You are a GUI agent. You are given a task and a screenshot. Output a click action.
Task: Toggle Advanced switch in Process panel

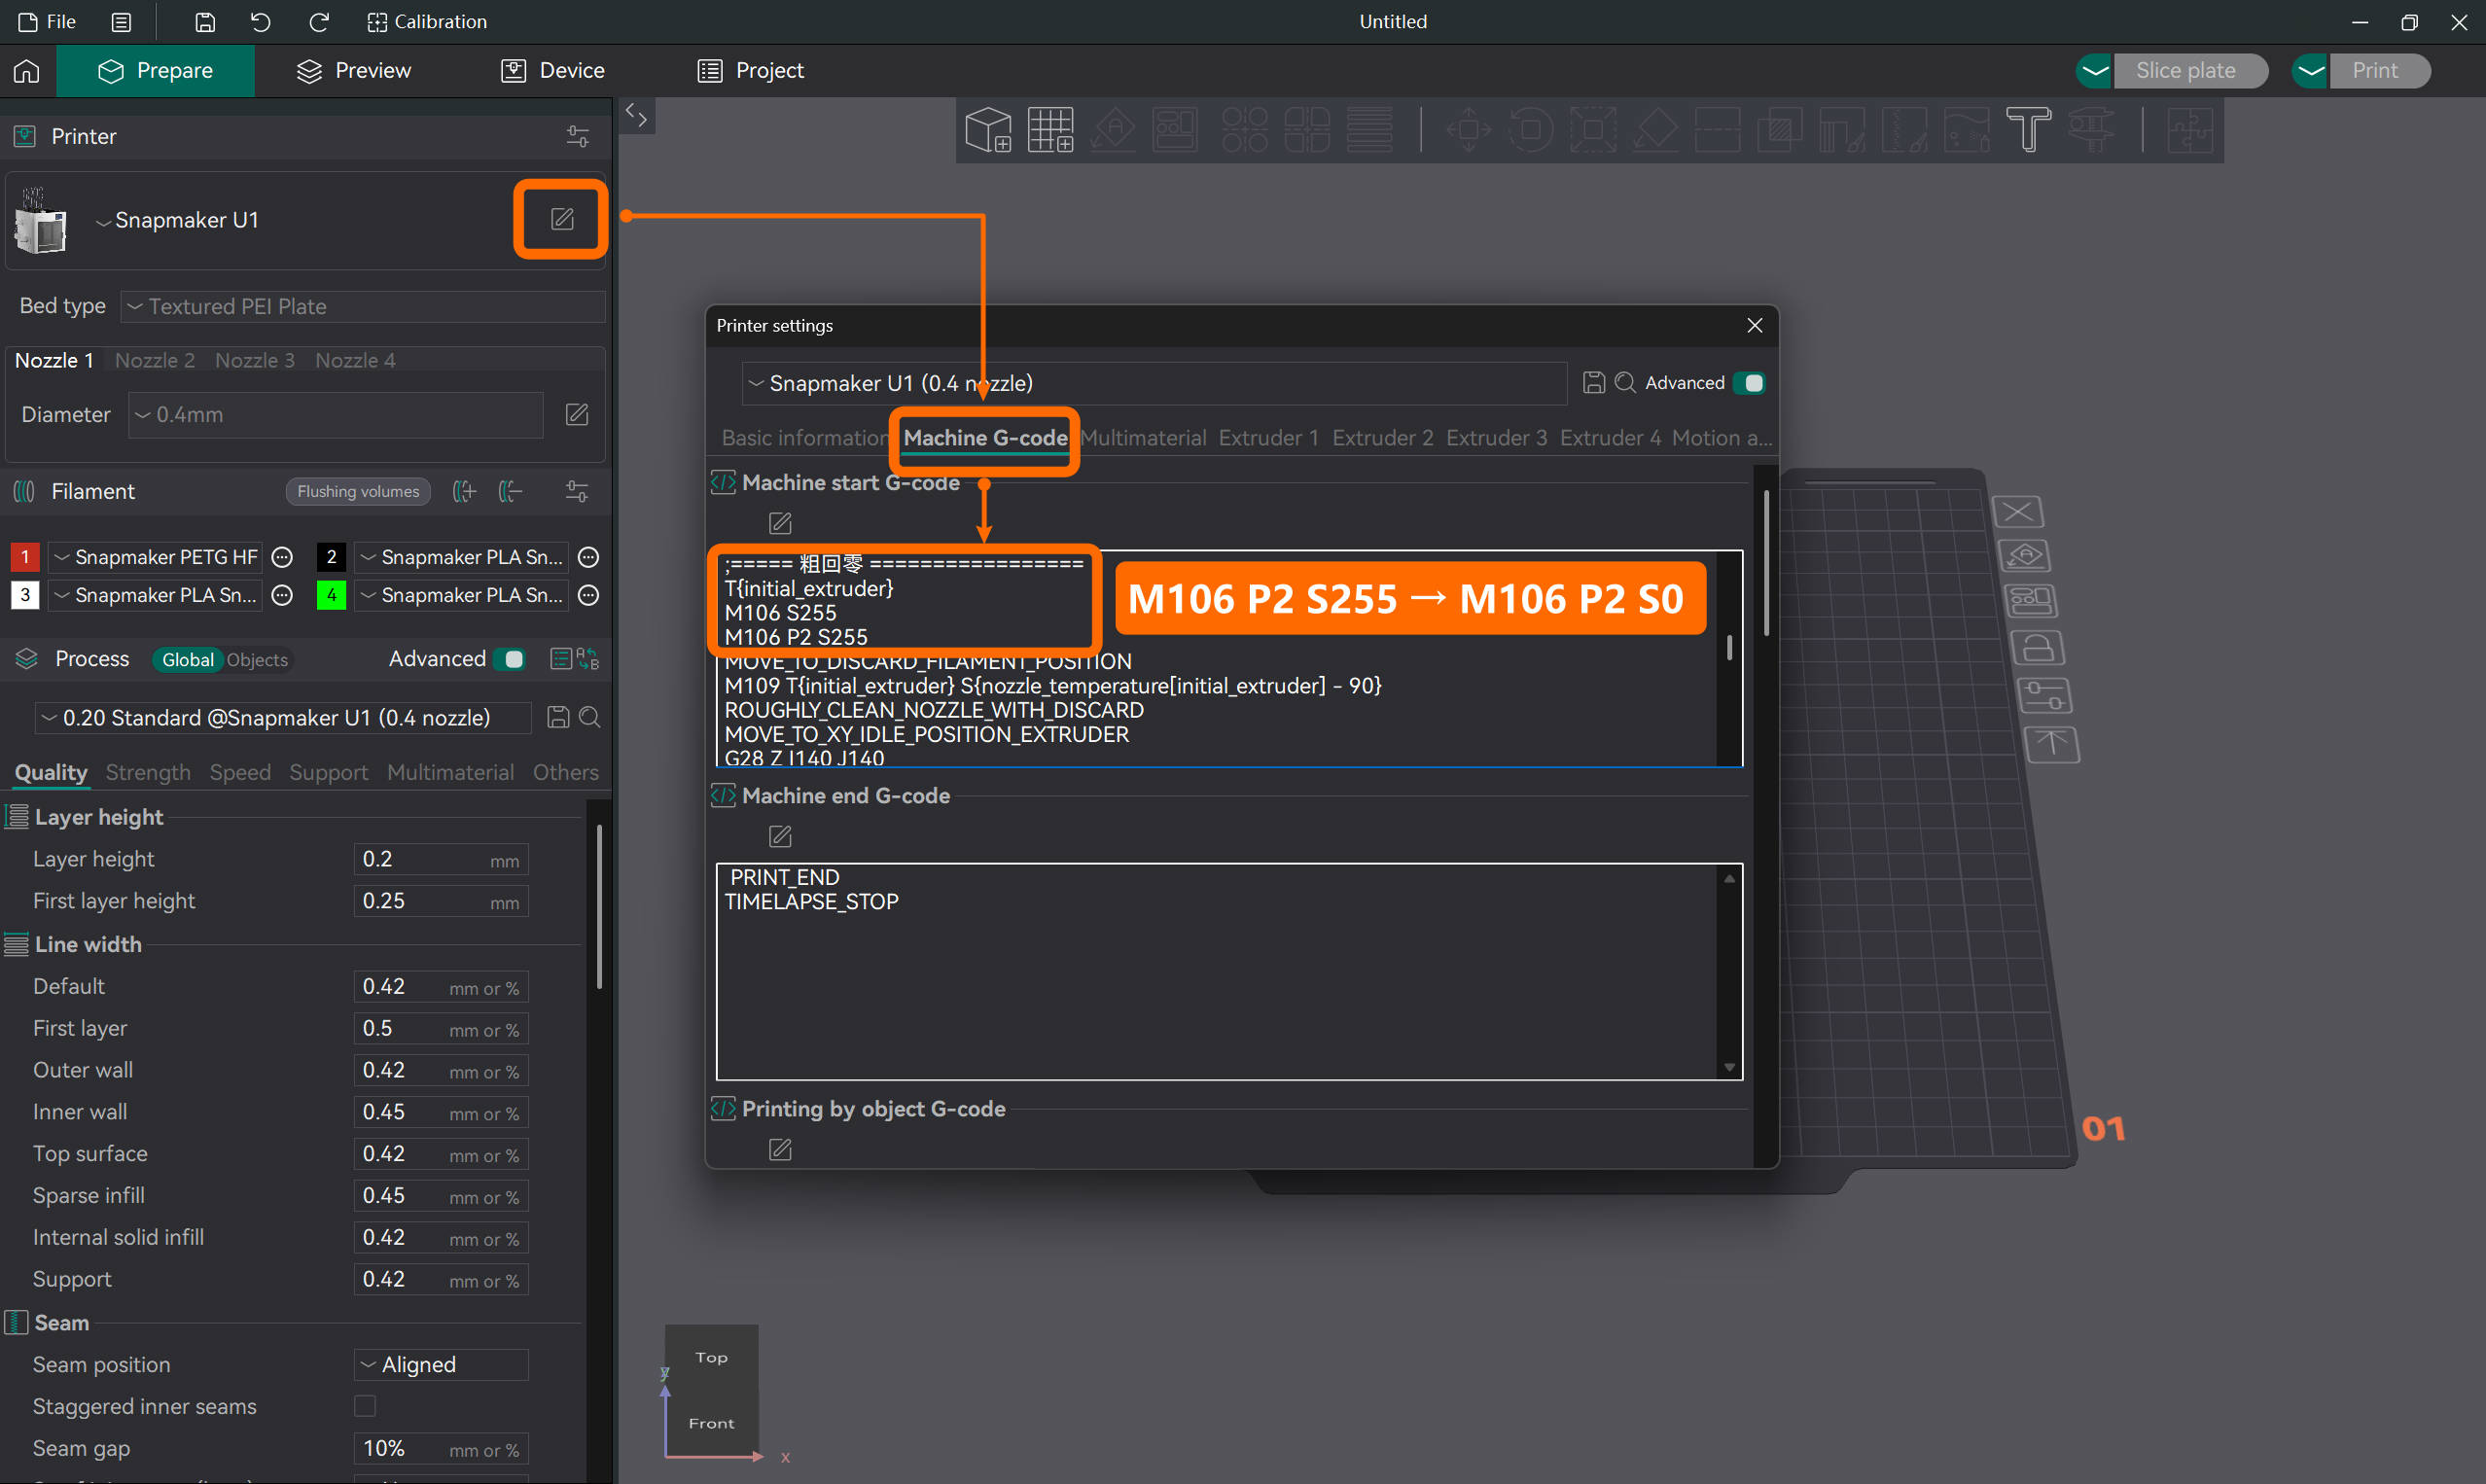click(512, 659)
